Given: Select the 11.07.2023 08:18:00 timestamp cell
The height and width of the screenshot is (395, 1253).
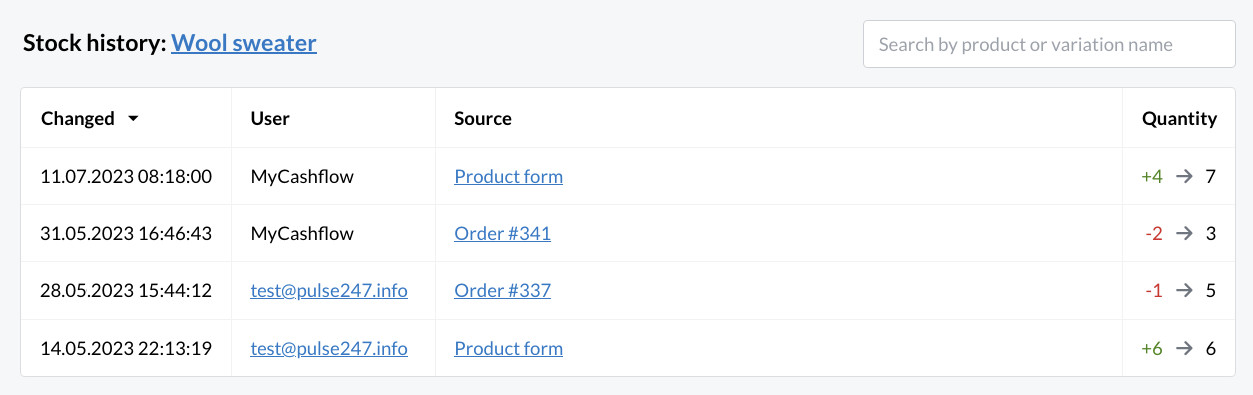Looking at the screenshot, I should (x=126, y=176).
